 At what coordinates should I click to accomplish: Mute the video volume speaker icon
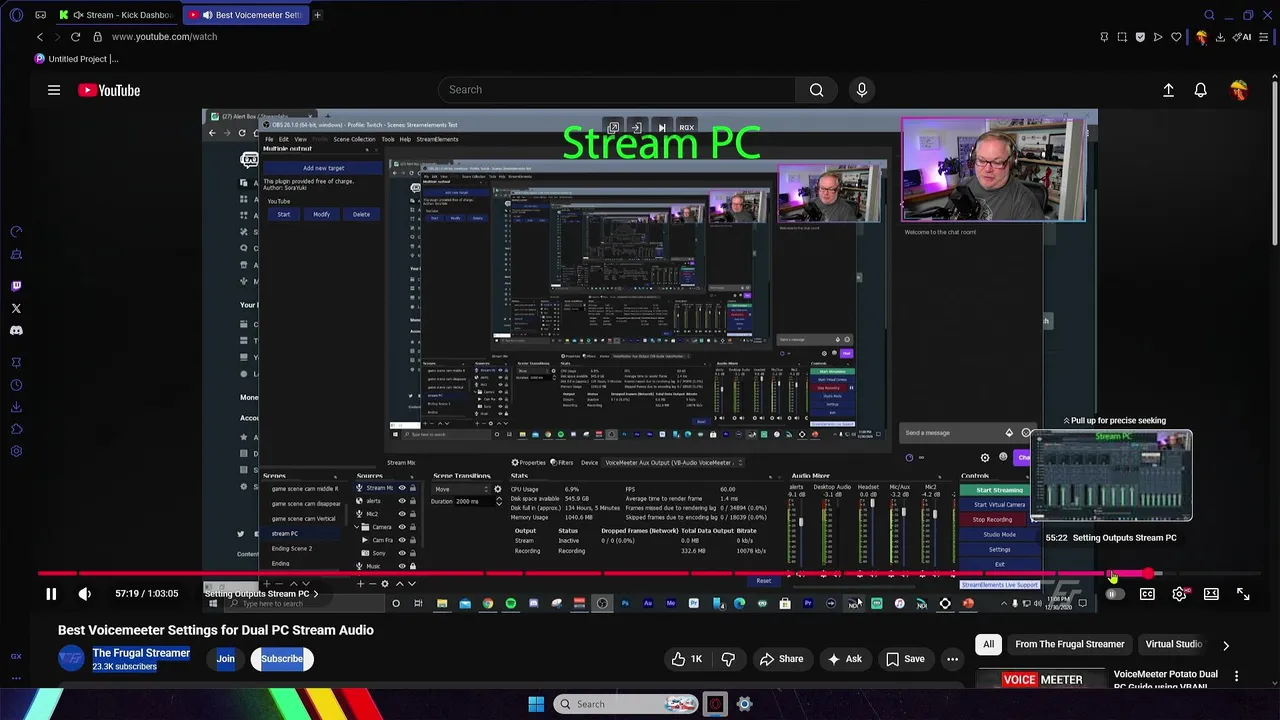pos(85,594)
